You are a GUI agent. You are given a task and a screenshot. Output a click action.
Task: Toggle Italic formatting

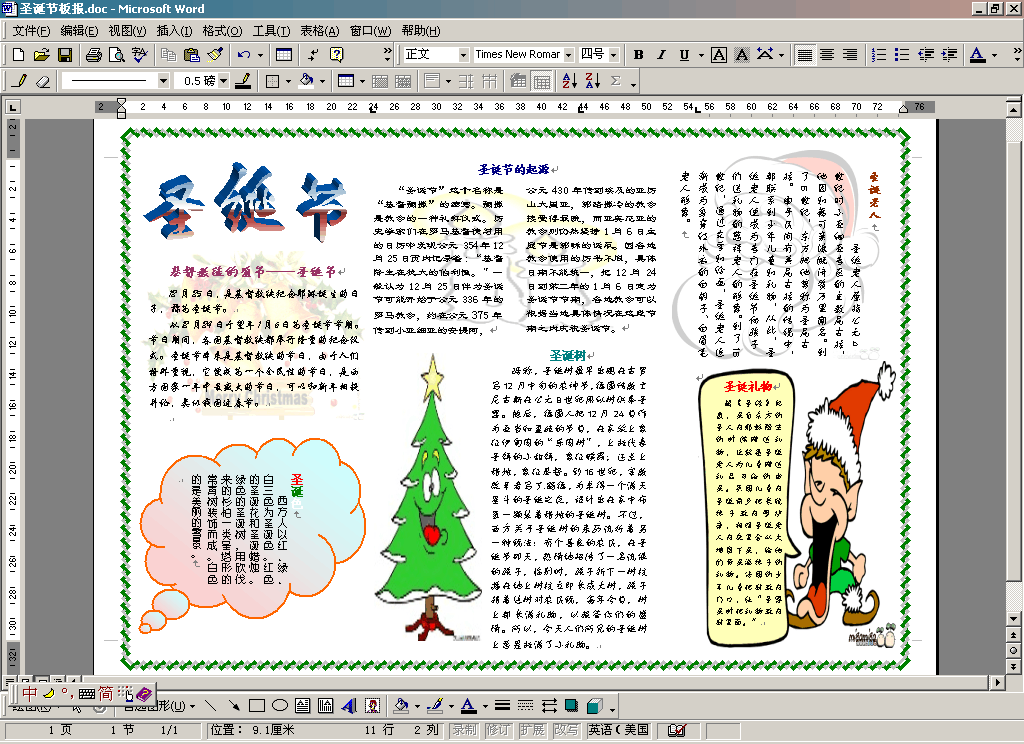pyautogui.click(x=661, y=54)
